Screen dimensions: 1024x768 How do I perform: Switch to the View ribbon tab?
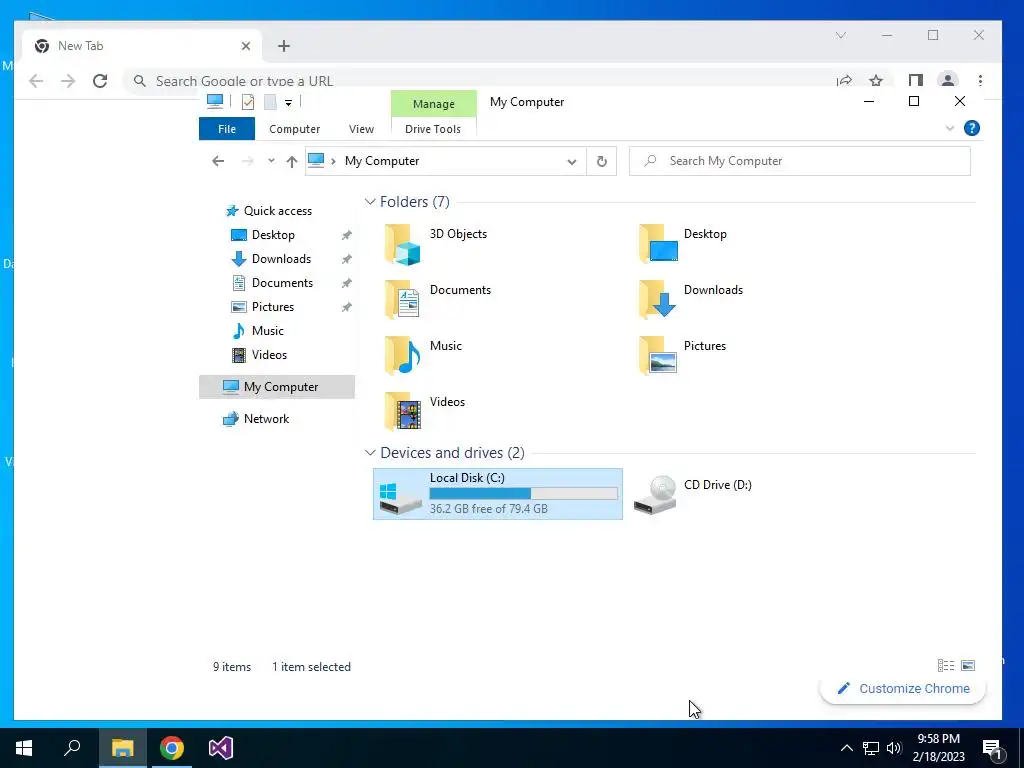coord(361,129)
